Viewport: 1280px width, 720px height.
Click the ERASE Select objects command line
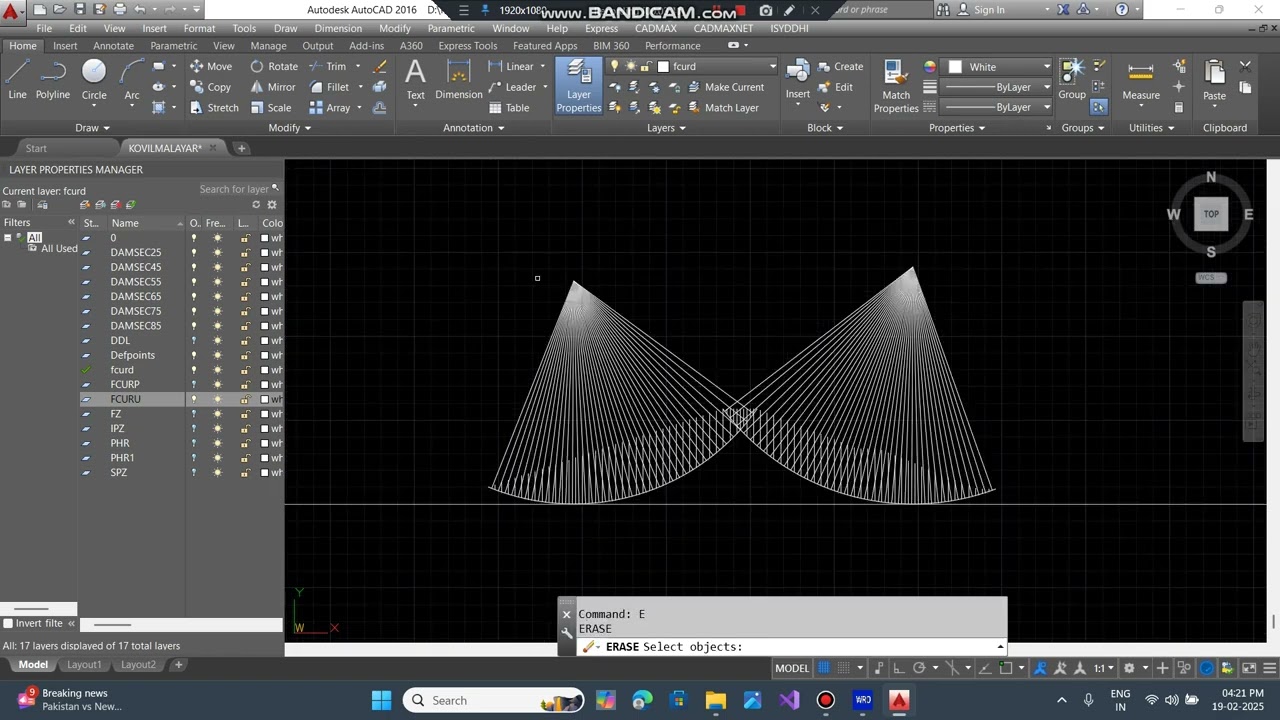782,647
